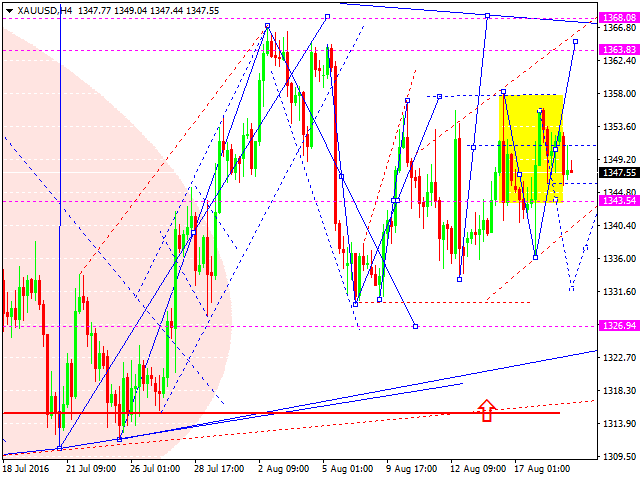Click price axis value 1336.00
Viewport: 640px width, 480px height.
[x=619, y=258]
